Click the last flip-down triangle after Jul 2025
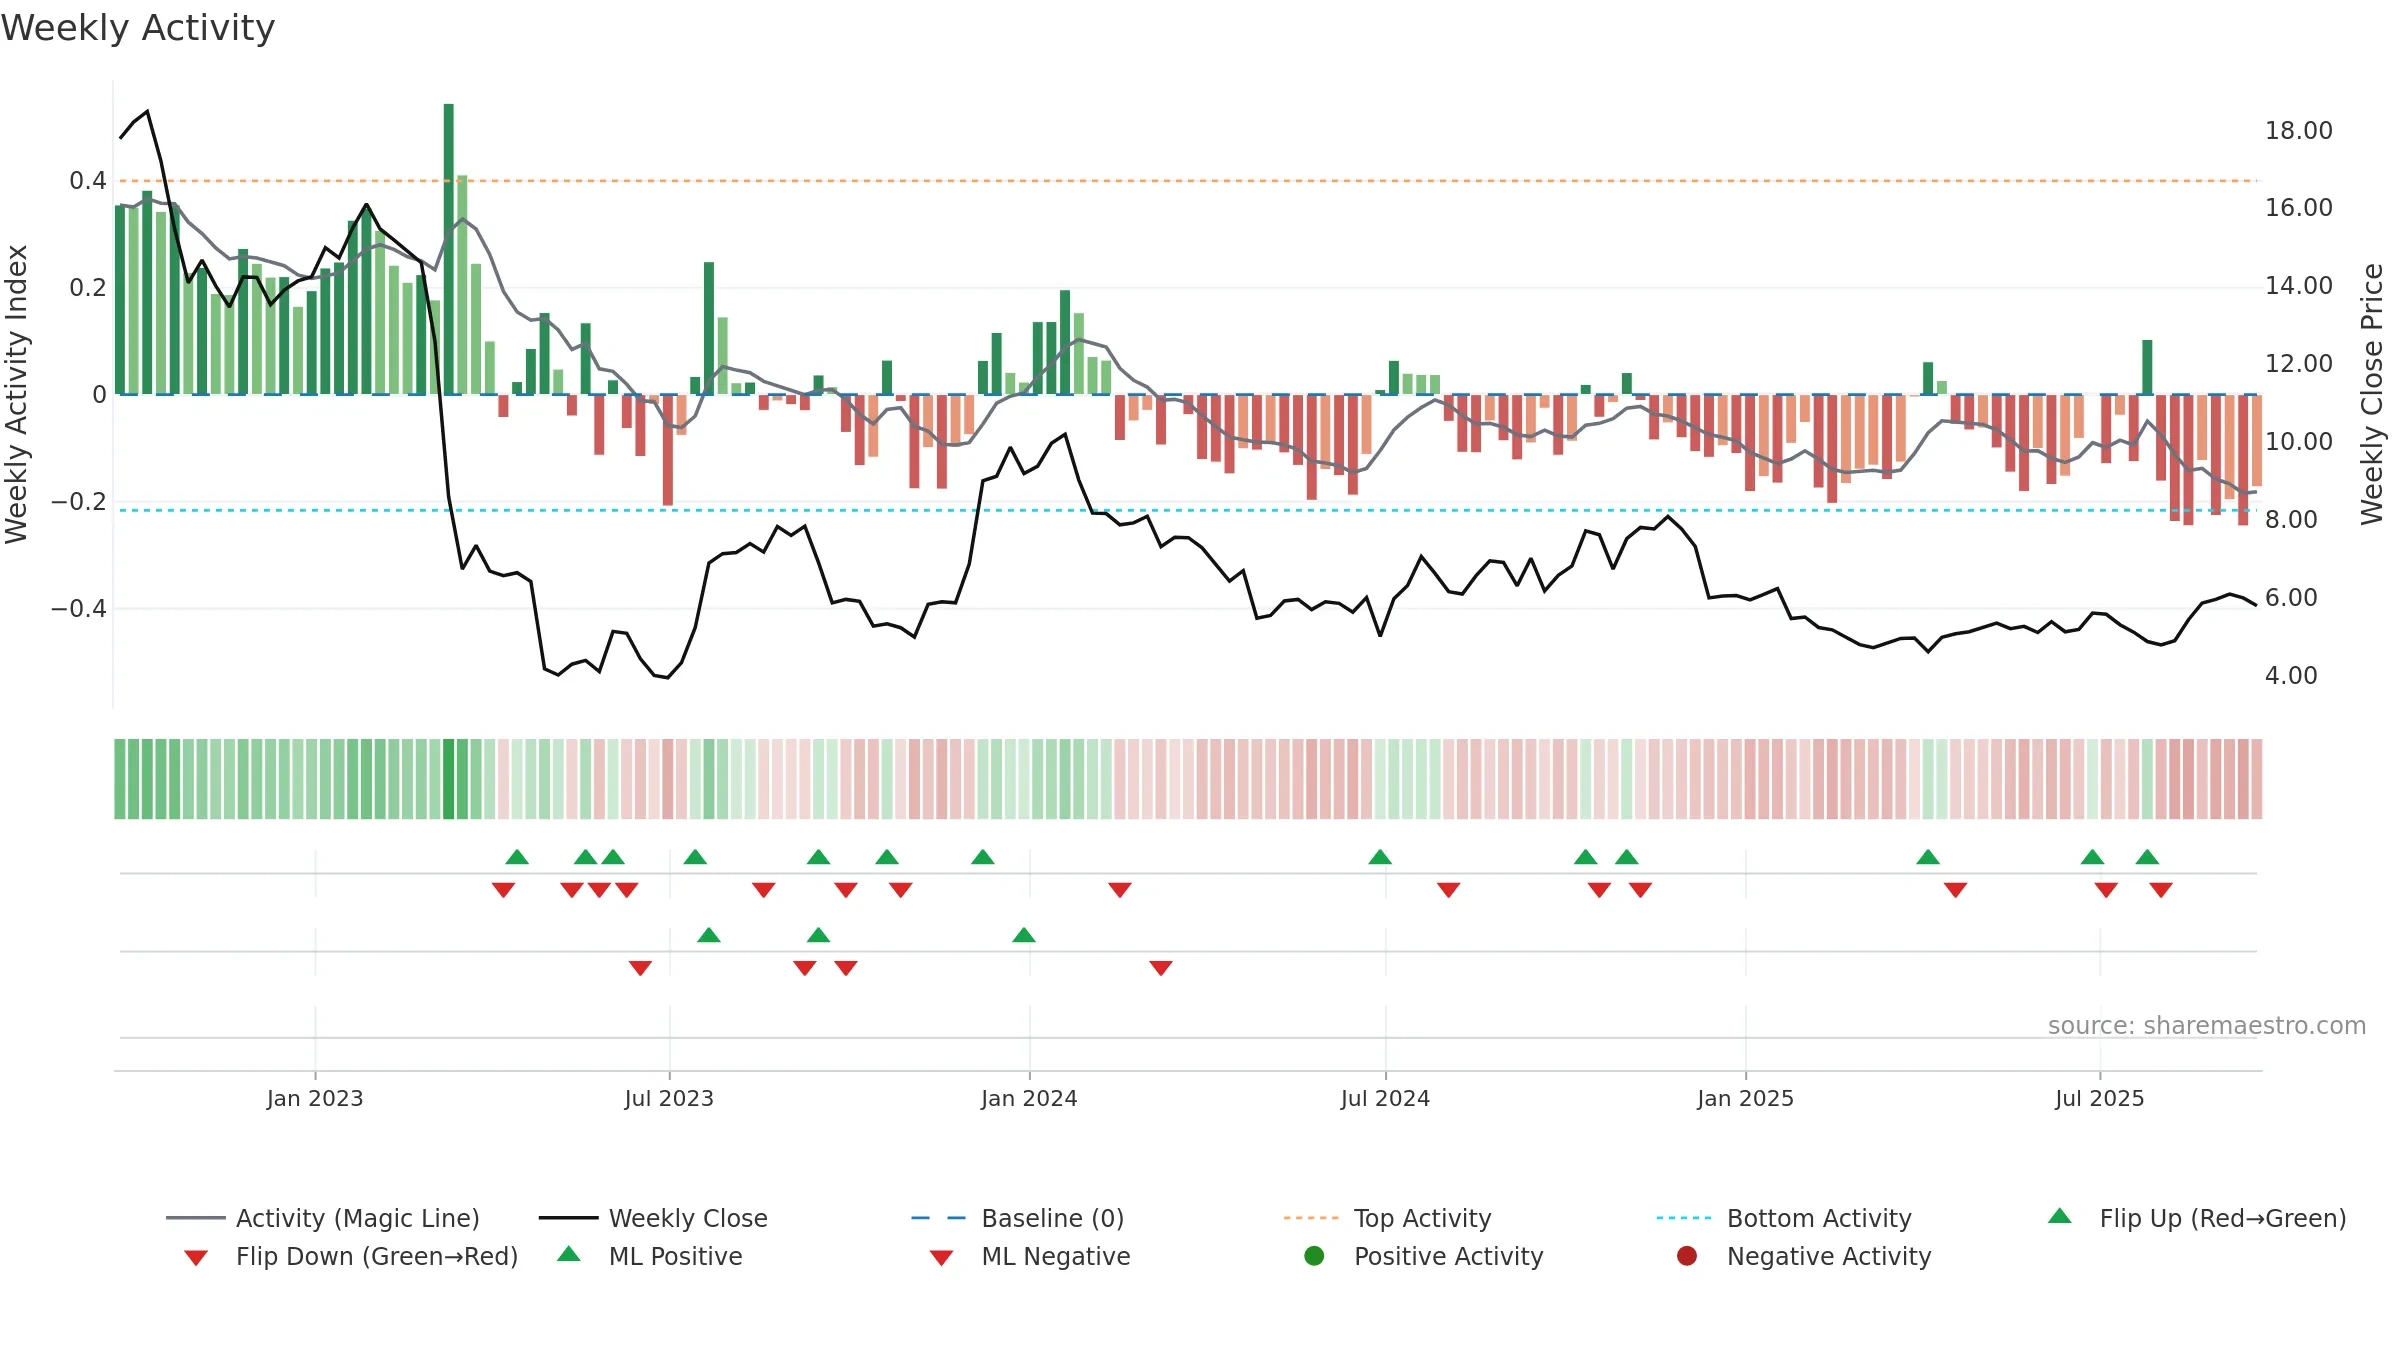2400x1350 pixels. point(2161,890)
